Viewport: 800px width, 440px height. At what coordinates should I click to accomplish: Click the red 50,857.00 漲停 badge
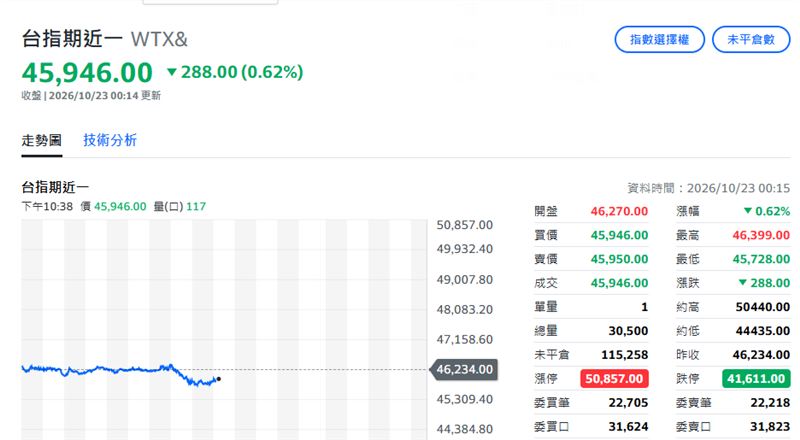tap(614, 378)
